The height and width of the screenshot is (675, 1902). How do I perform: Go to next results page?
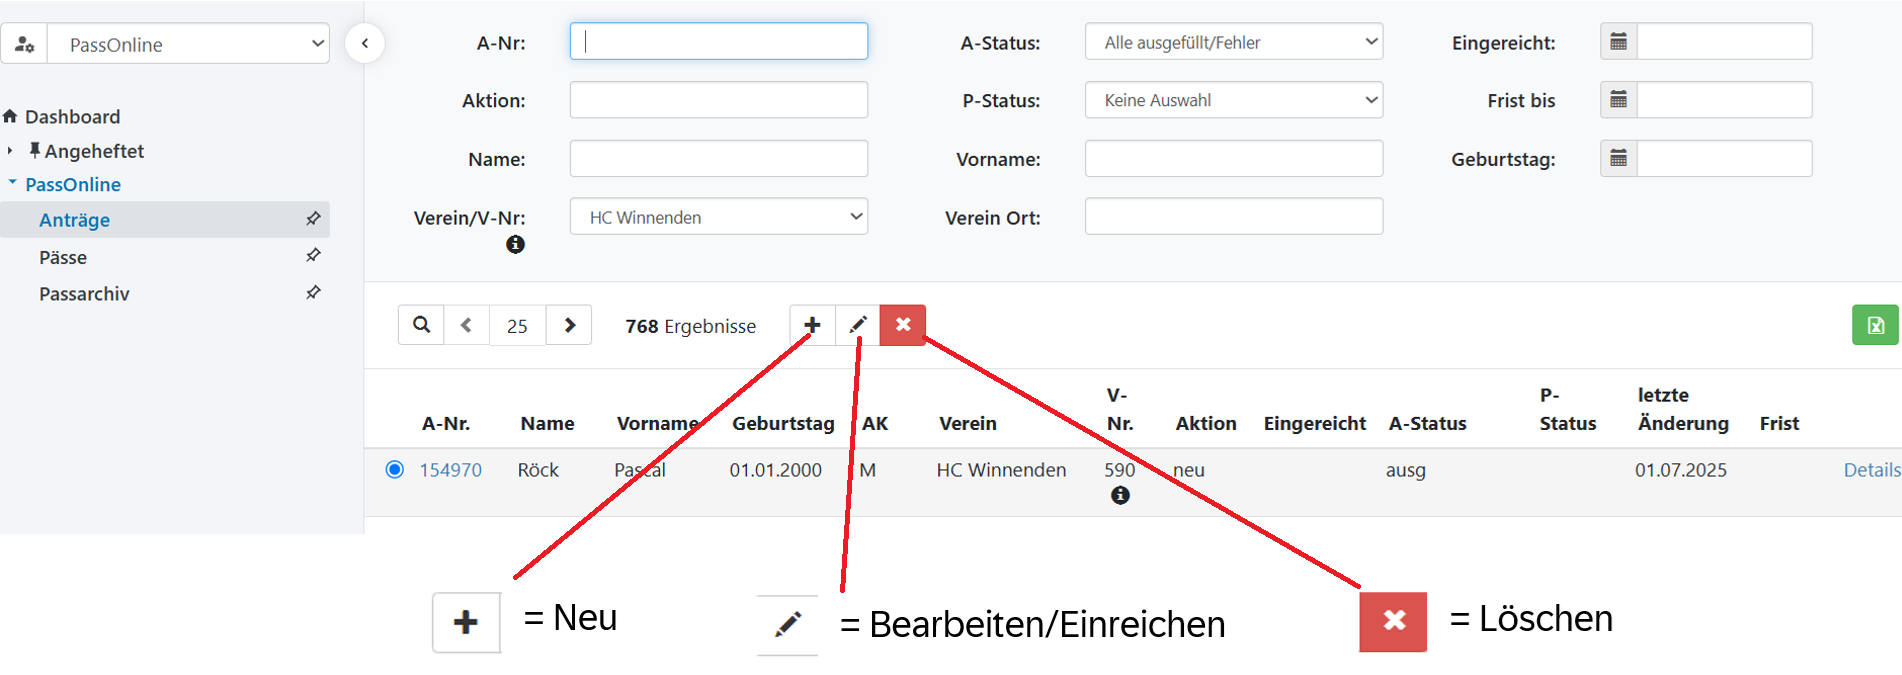569,325
